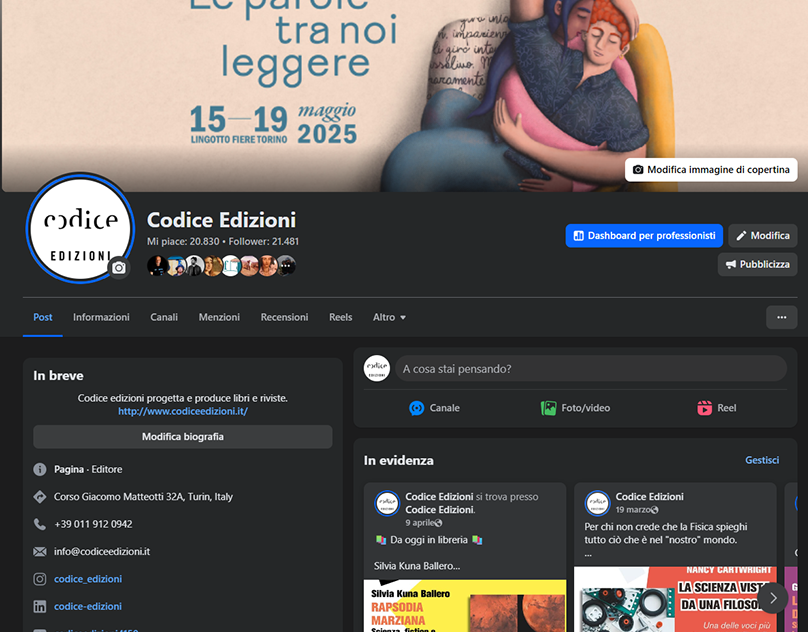Click the address 'Corso Giacomo Matteotti 32A, Turin, Italy'
Viewport: 808px width, 632px height.
(143, 496)
